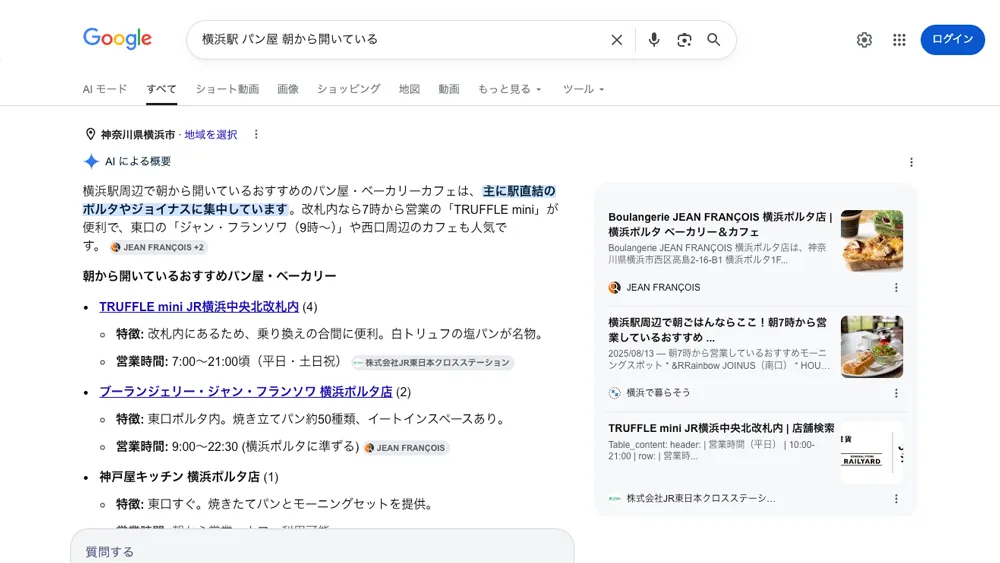
Task: Open the 地図 tab
Action: (x=409, y=89)
